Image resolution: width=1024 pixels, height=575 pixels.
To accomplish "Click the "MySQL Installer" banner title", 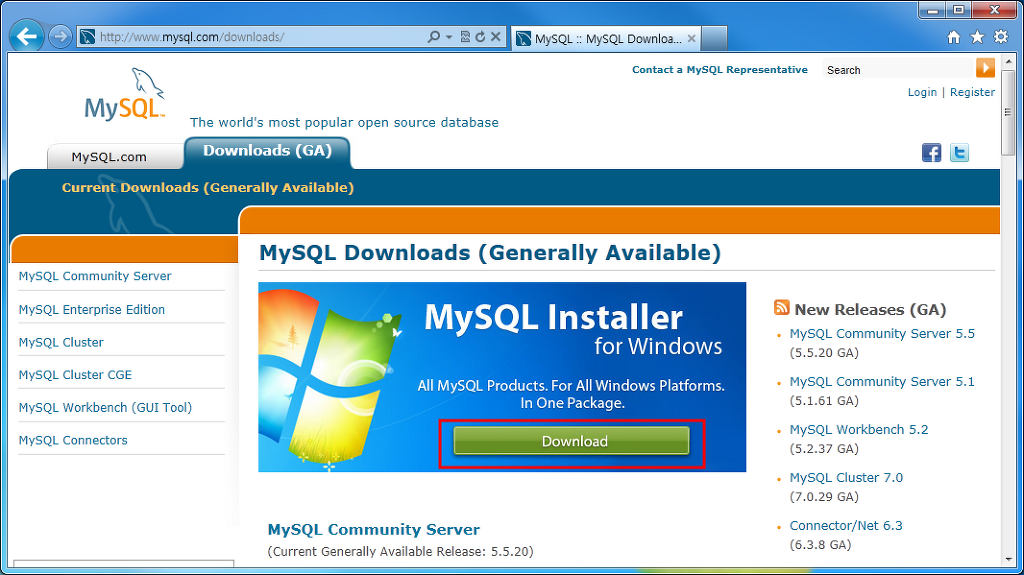I will coord(553,318).
